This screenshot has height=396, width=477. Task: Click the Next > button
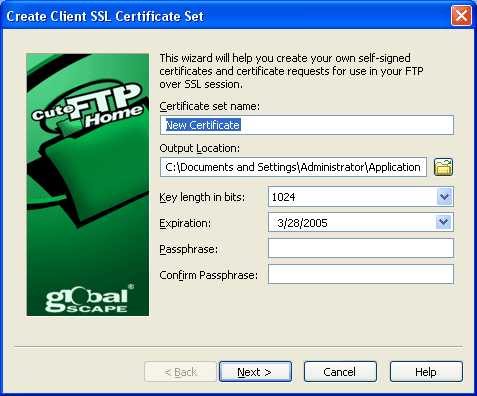tap(255, 372)
